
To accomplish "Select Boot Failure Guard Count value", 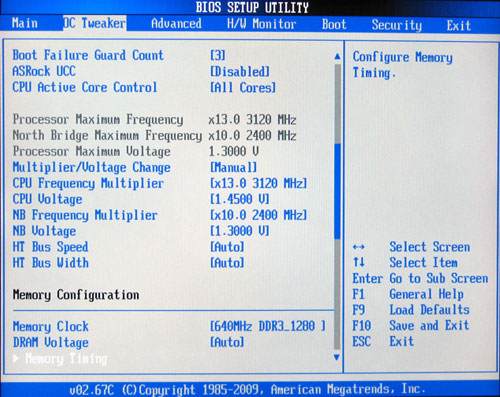I will (218, 55).
